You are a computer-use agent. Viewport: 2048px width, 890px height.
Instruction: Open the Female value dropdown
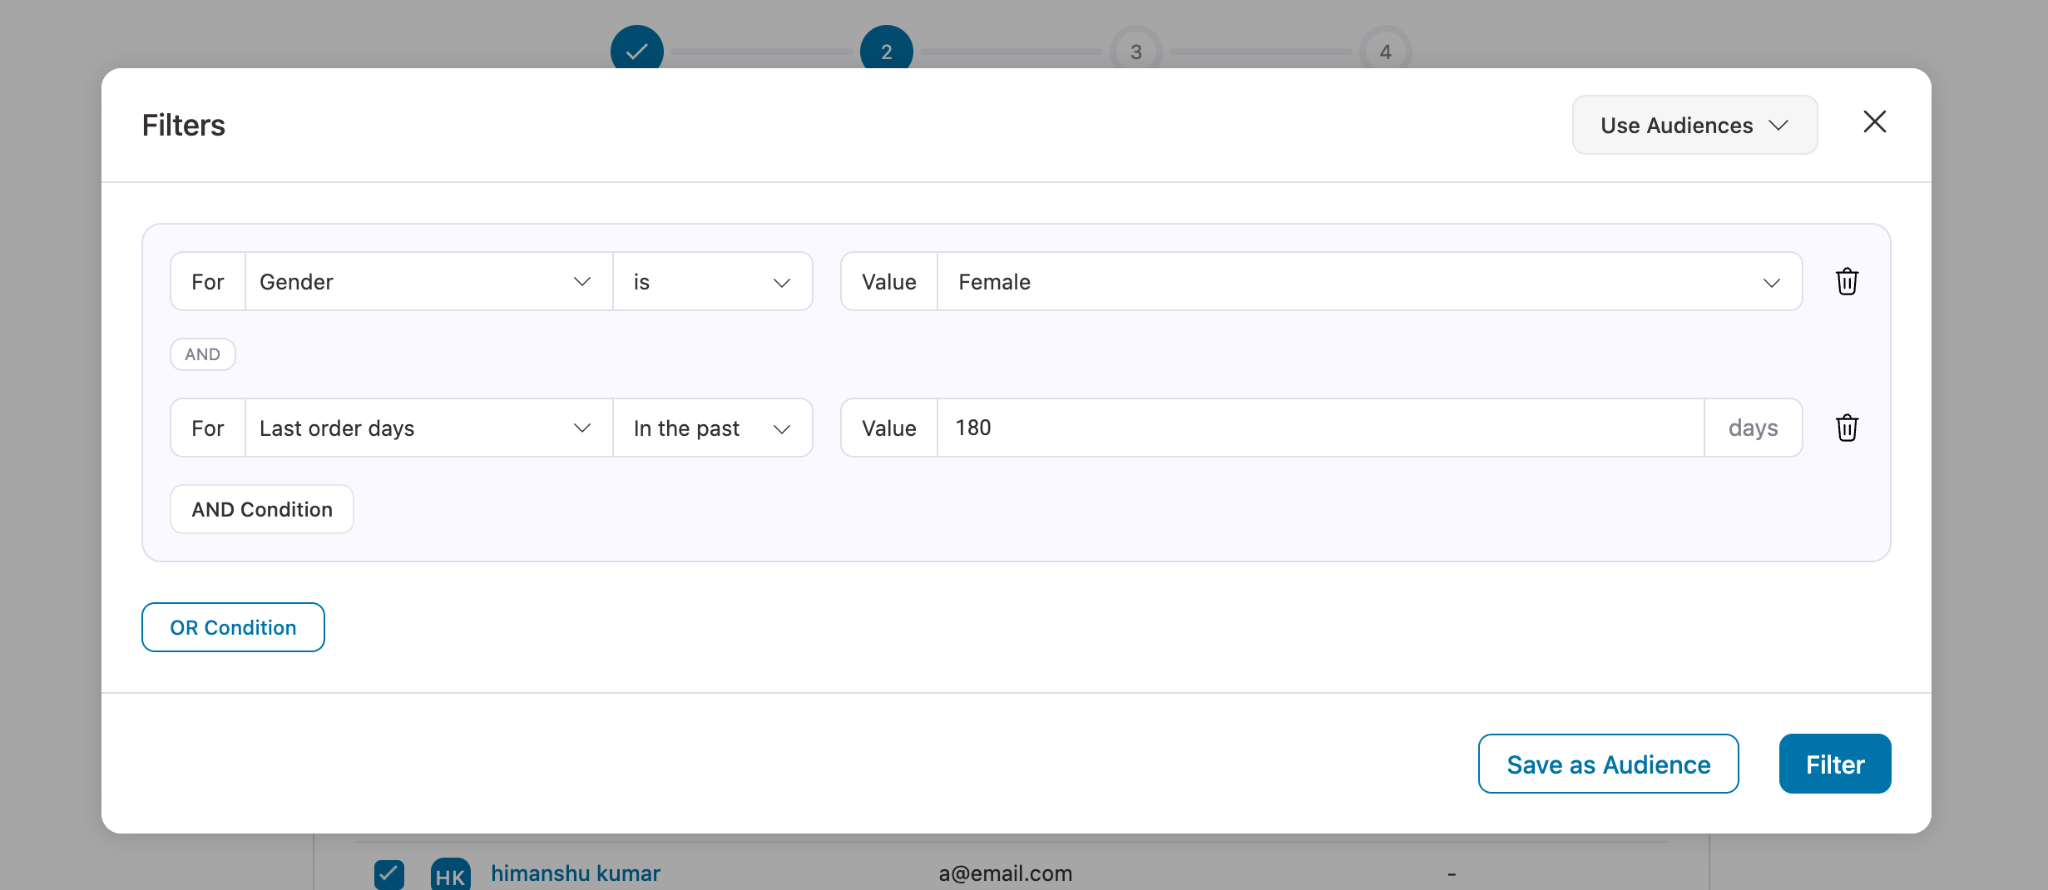[x=1368, y=282]
